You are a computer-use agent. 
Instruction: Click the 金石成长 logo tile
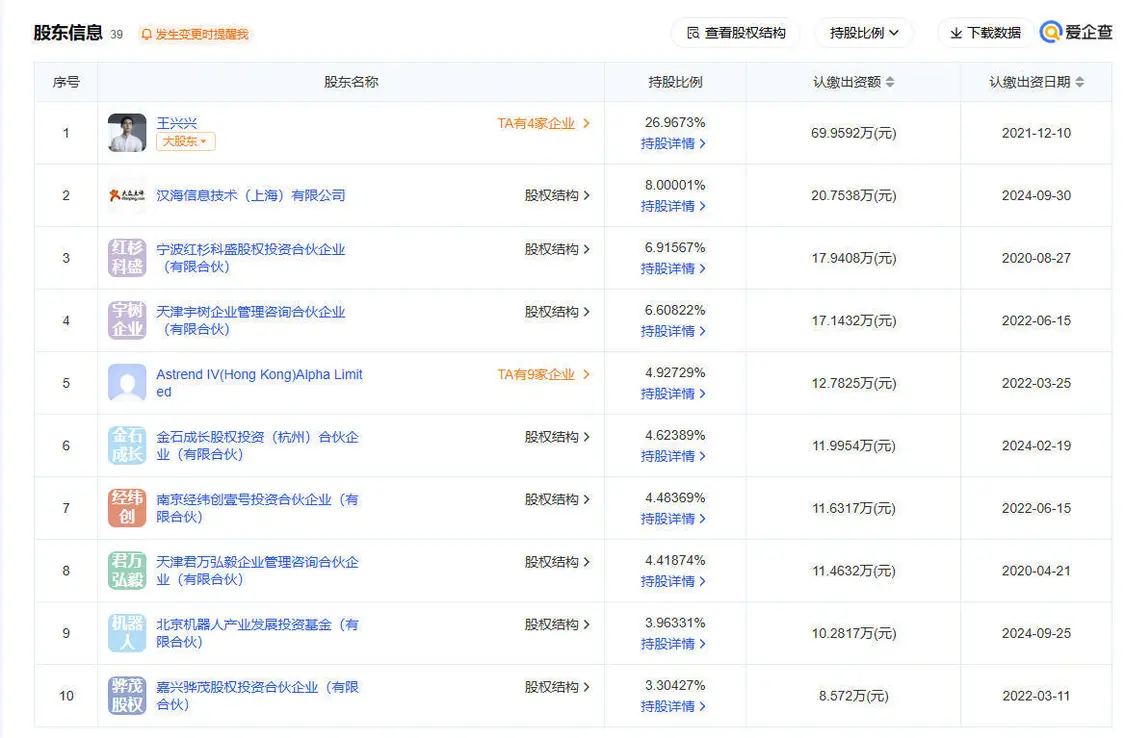(x=127, y=445)
